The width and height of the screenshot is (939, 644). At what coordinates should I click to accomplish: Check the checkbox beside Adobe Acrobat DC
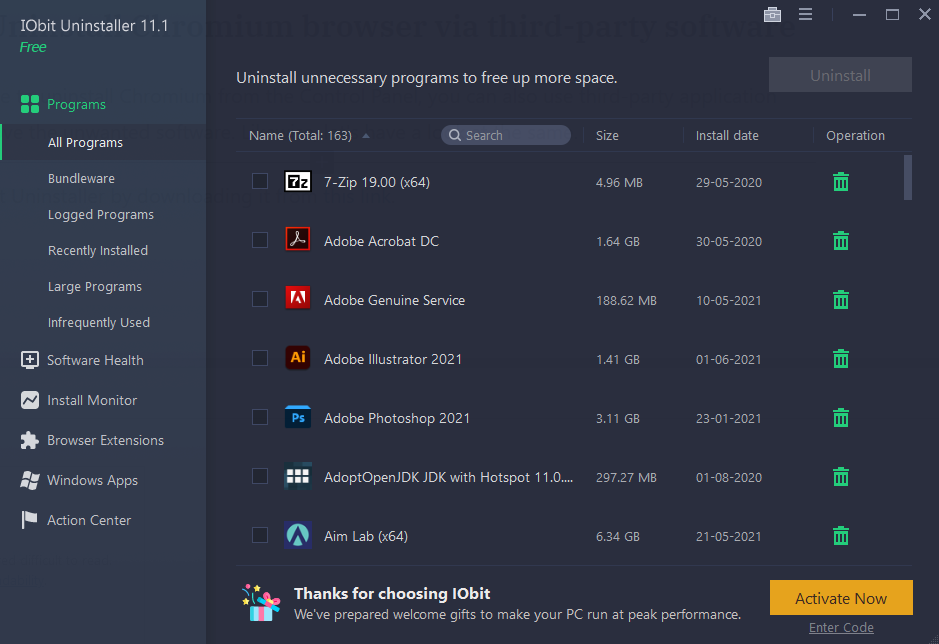point(260,240)
